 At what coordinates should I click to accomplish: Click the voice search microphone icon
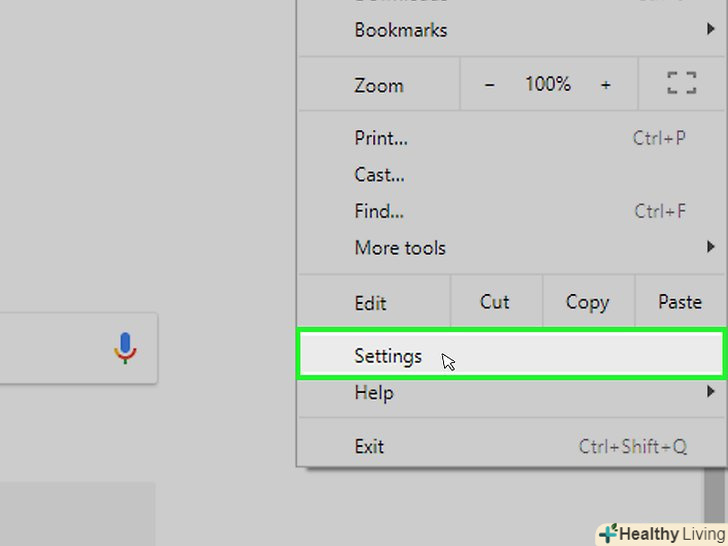(x=125, y=348)
